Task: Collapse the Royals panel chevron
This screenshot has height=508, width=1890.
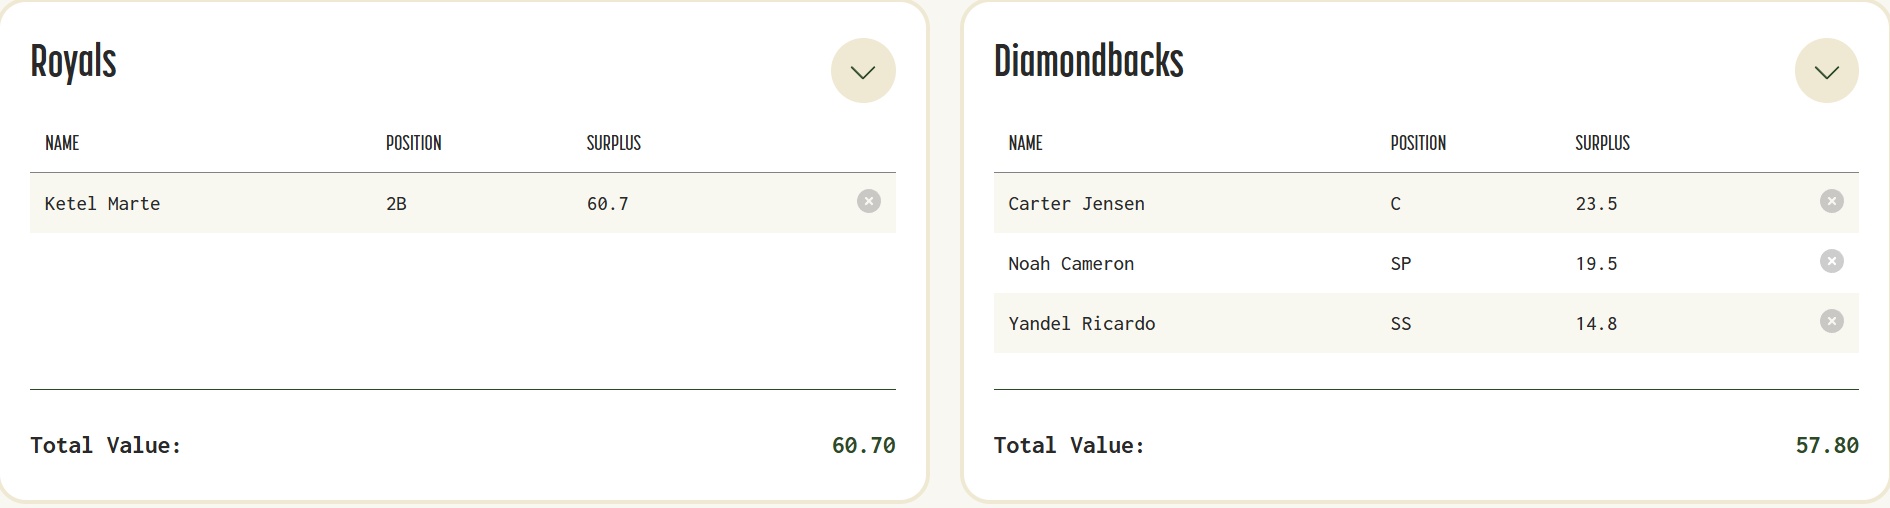Action: (863, 71)
